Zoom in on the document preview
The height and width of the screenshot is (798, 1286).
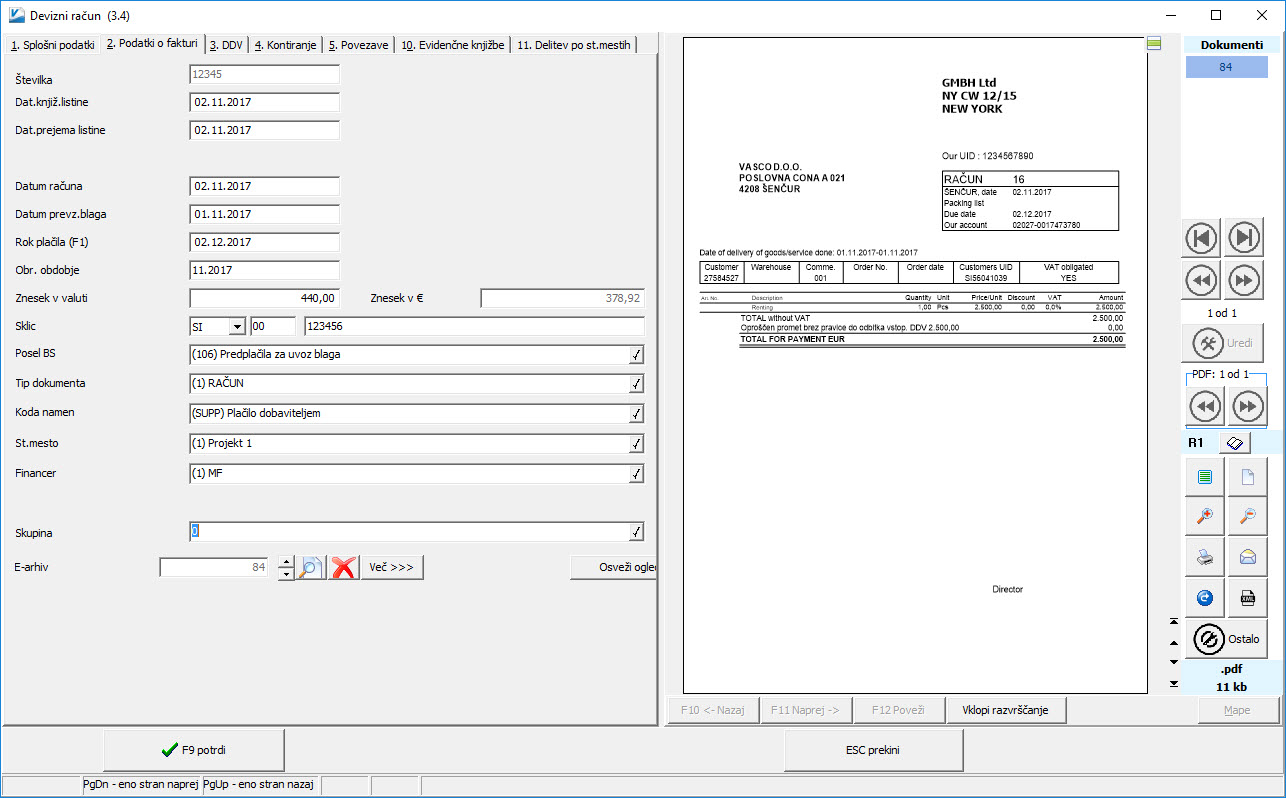(1205, 517)
